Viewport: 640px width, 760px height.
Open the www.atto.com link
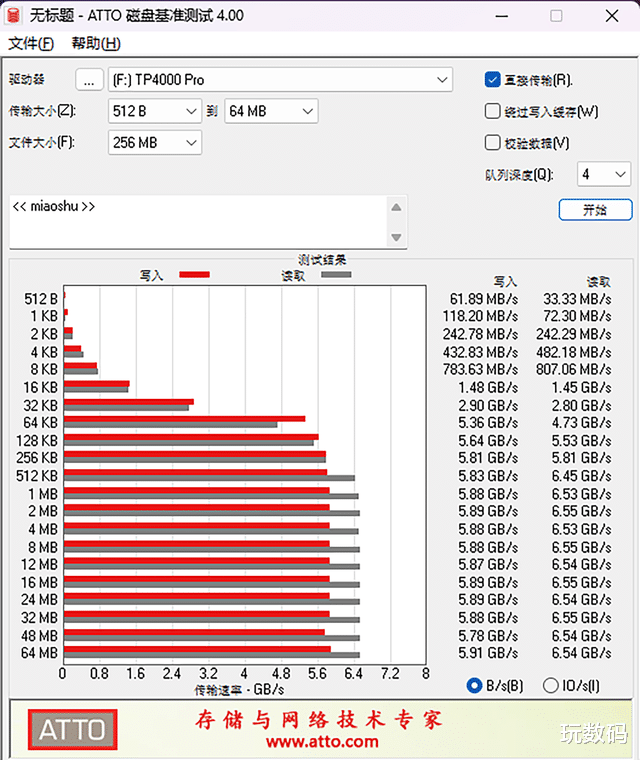click(x=322, y=741)
